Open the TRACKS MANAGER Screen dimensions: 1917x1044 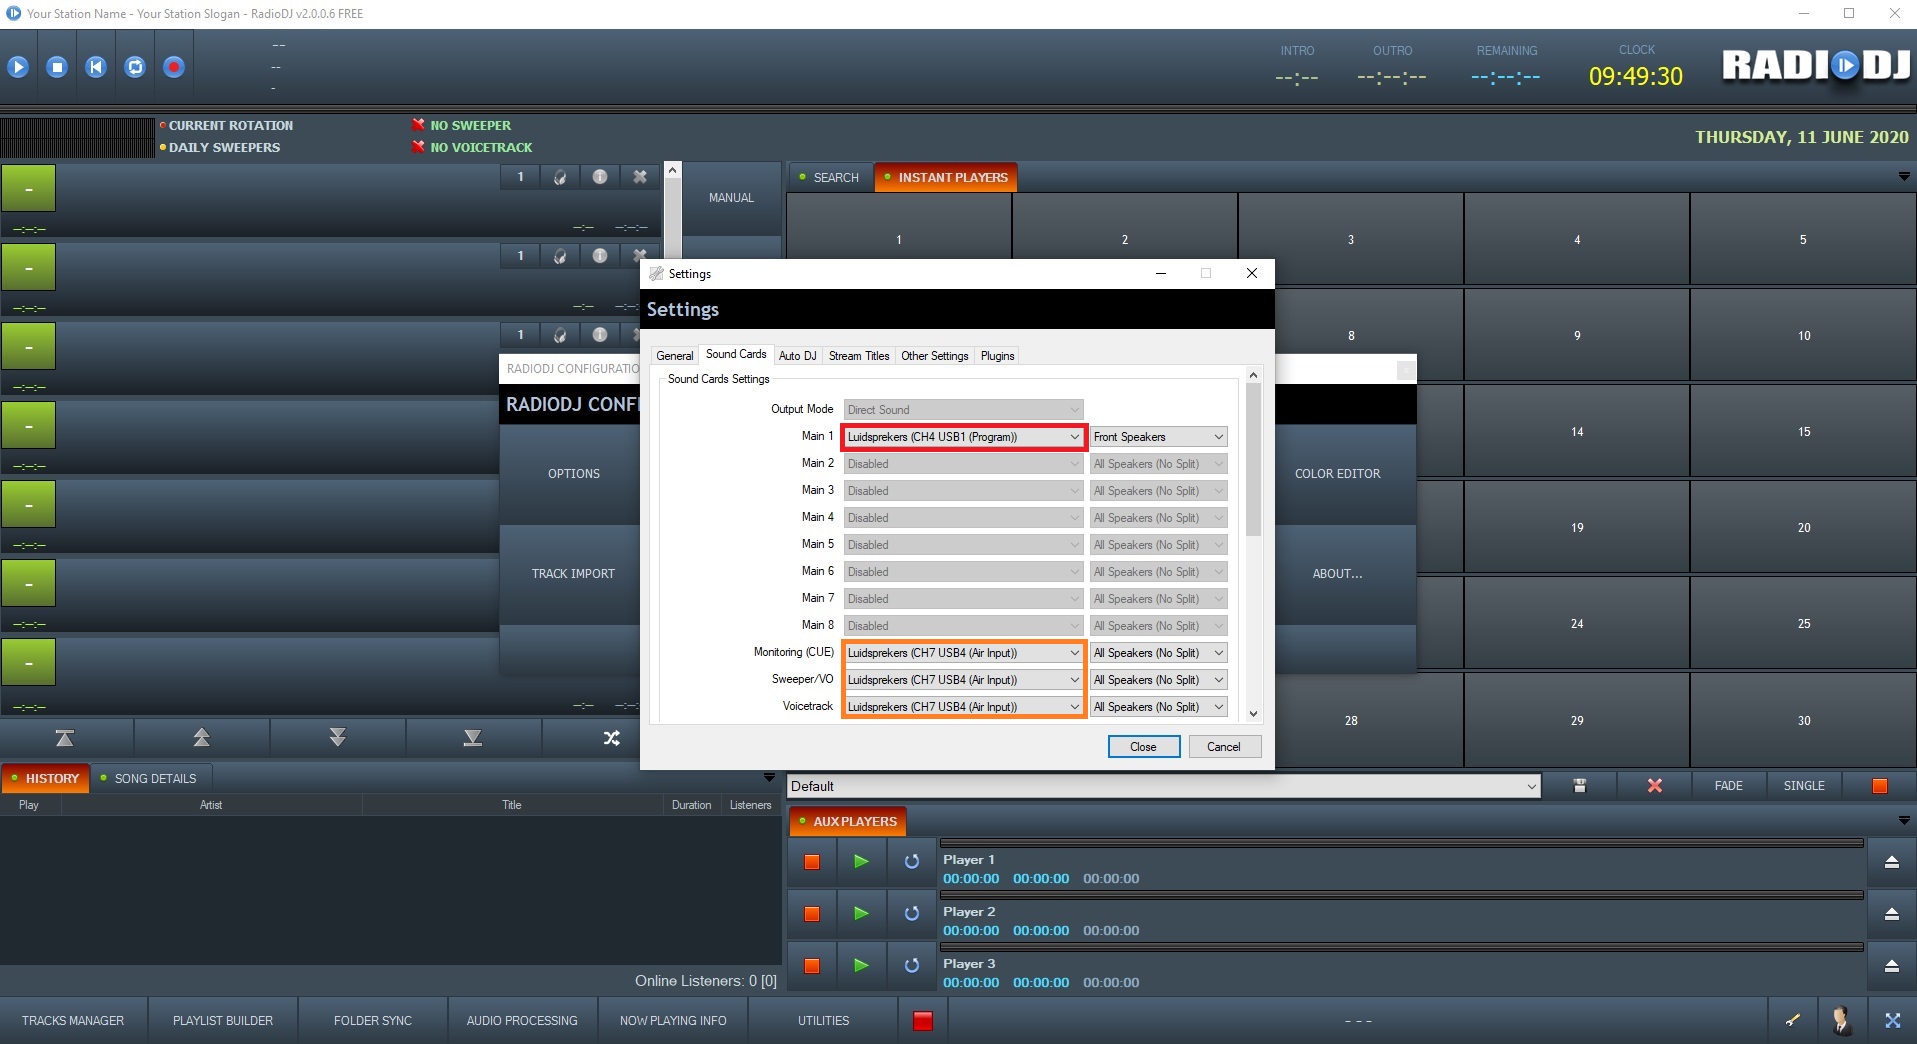pyautogui.click(x=73, y=1021)
